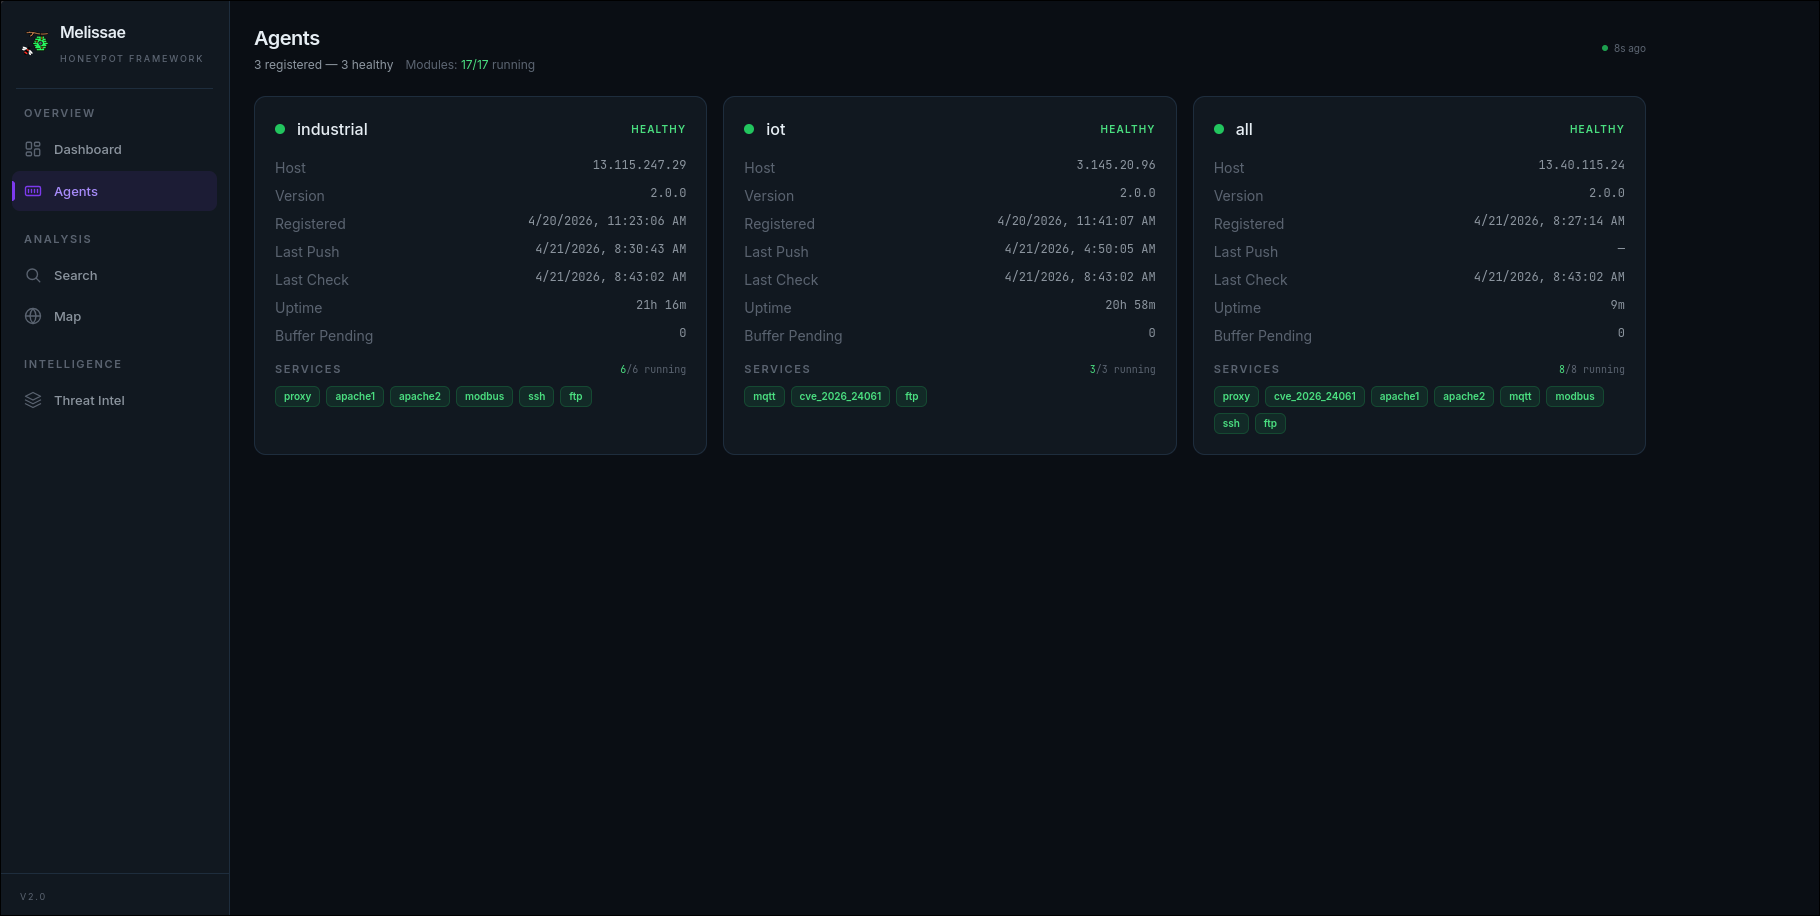
Task: Click the Agents sidebar icon
Action: tap(33, 191)
